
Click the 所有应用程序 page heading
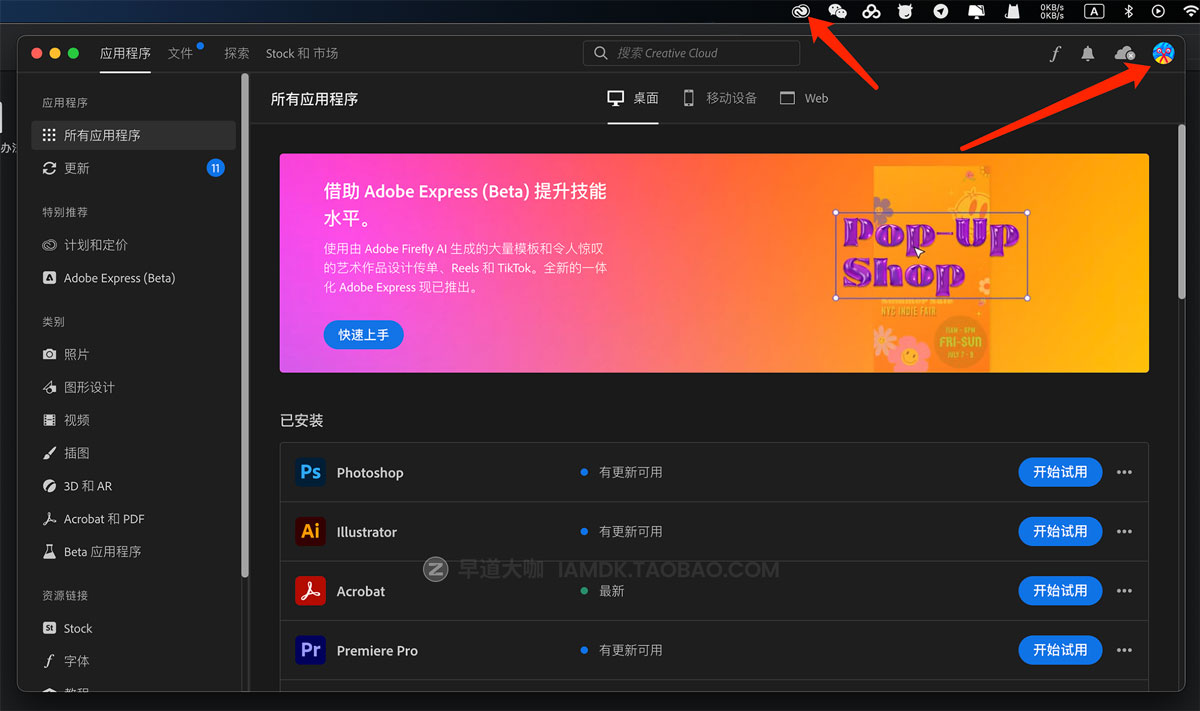click(314, 99)
